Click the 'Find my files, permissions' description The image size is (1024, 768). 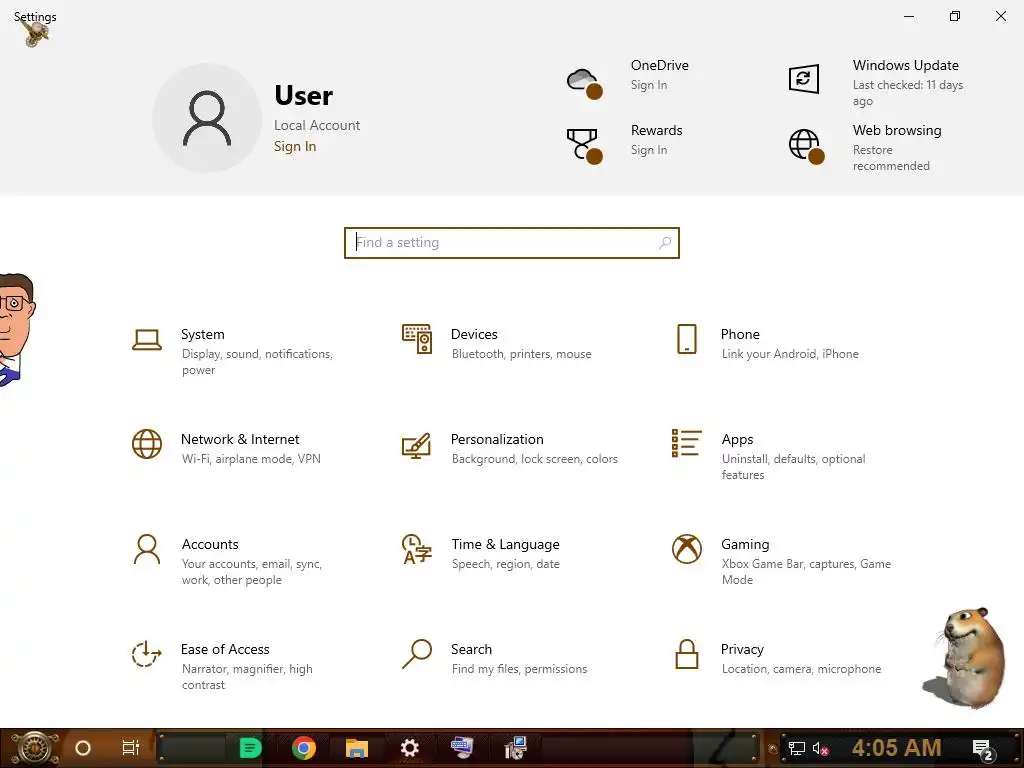tap(519, 669)
